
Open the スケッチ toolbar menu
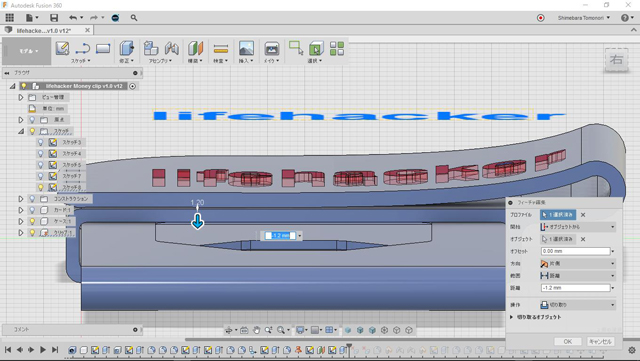click(80, 61)
